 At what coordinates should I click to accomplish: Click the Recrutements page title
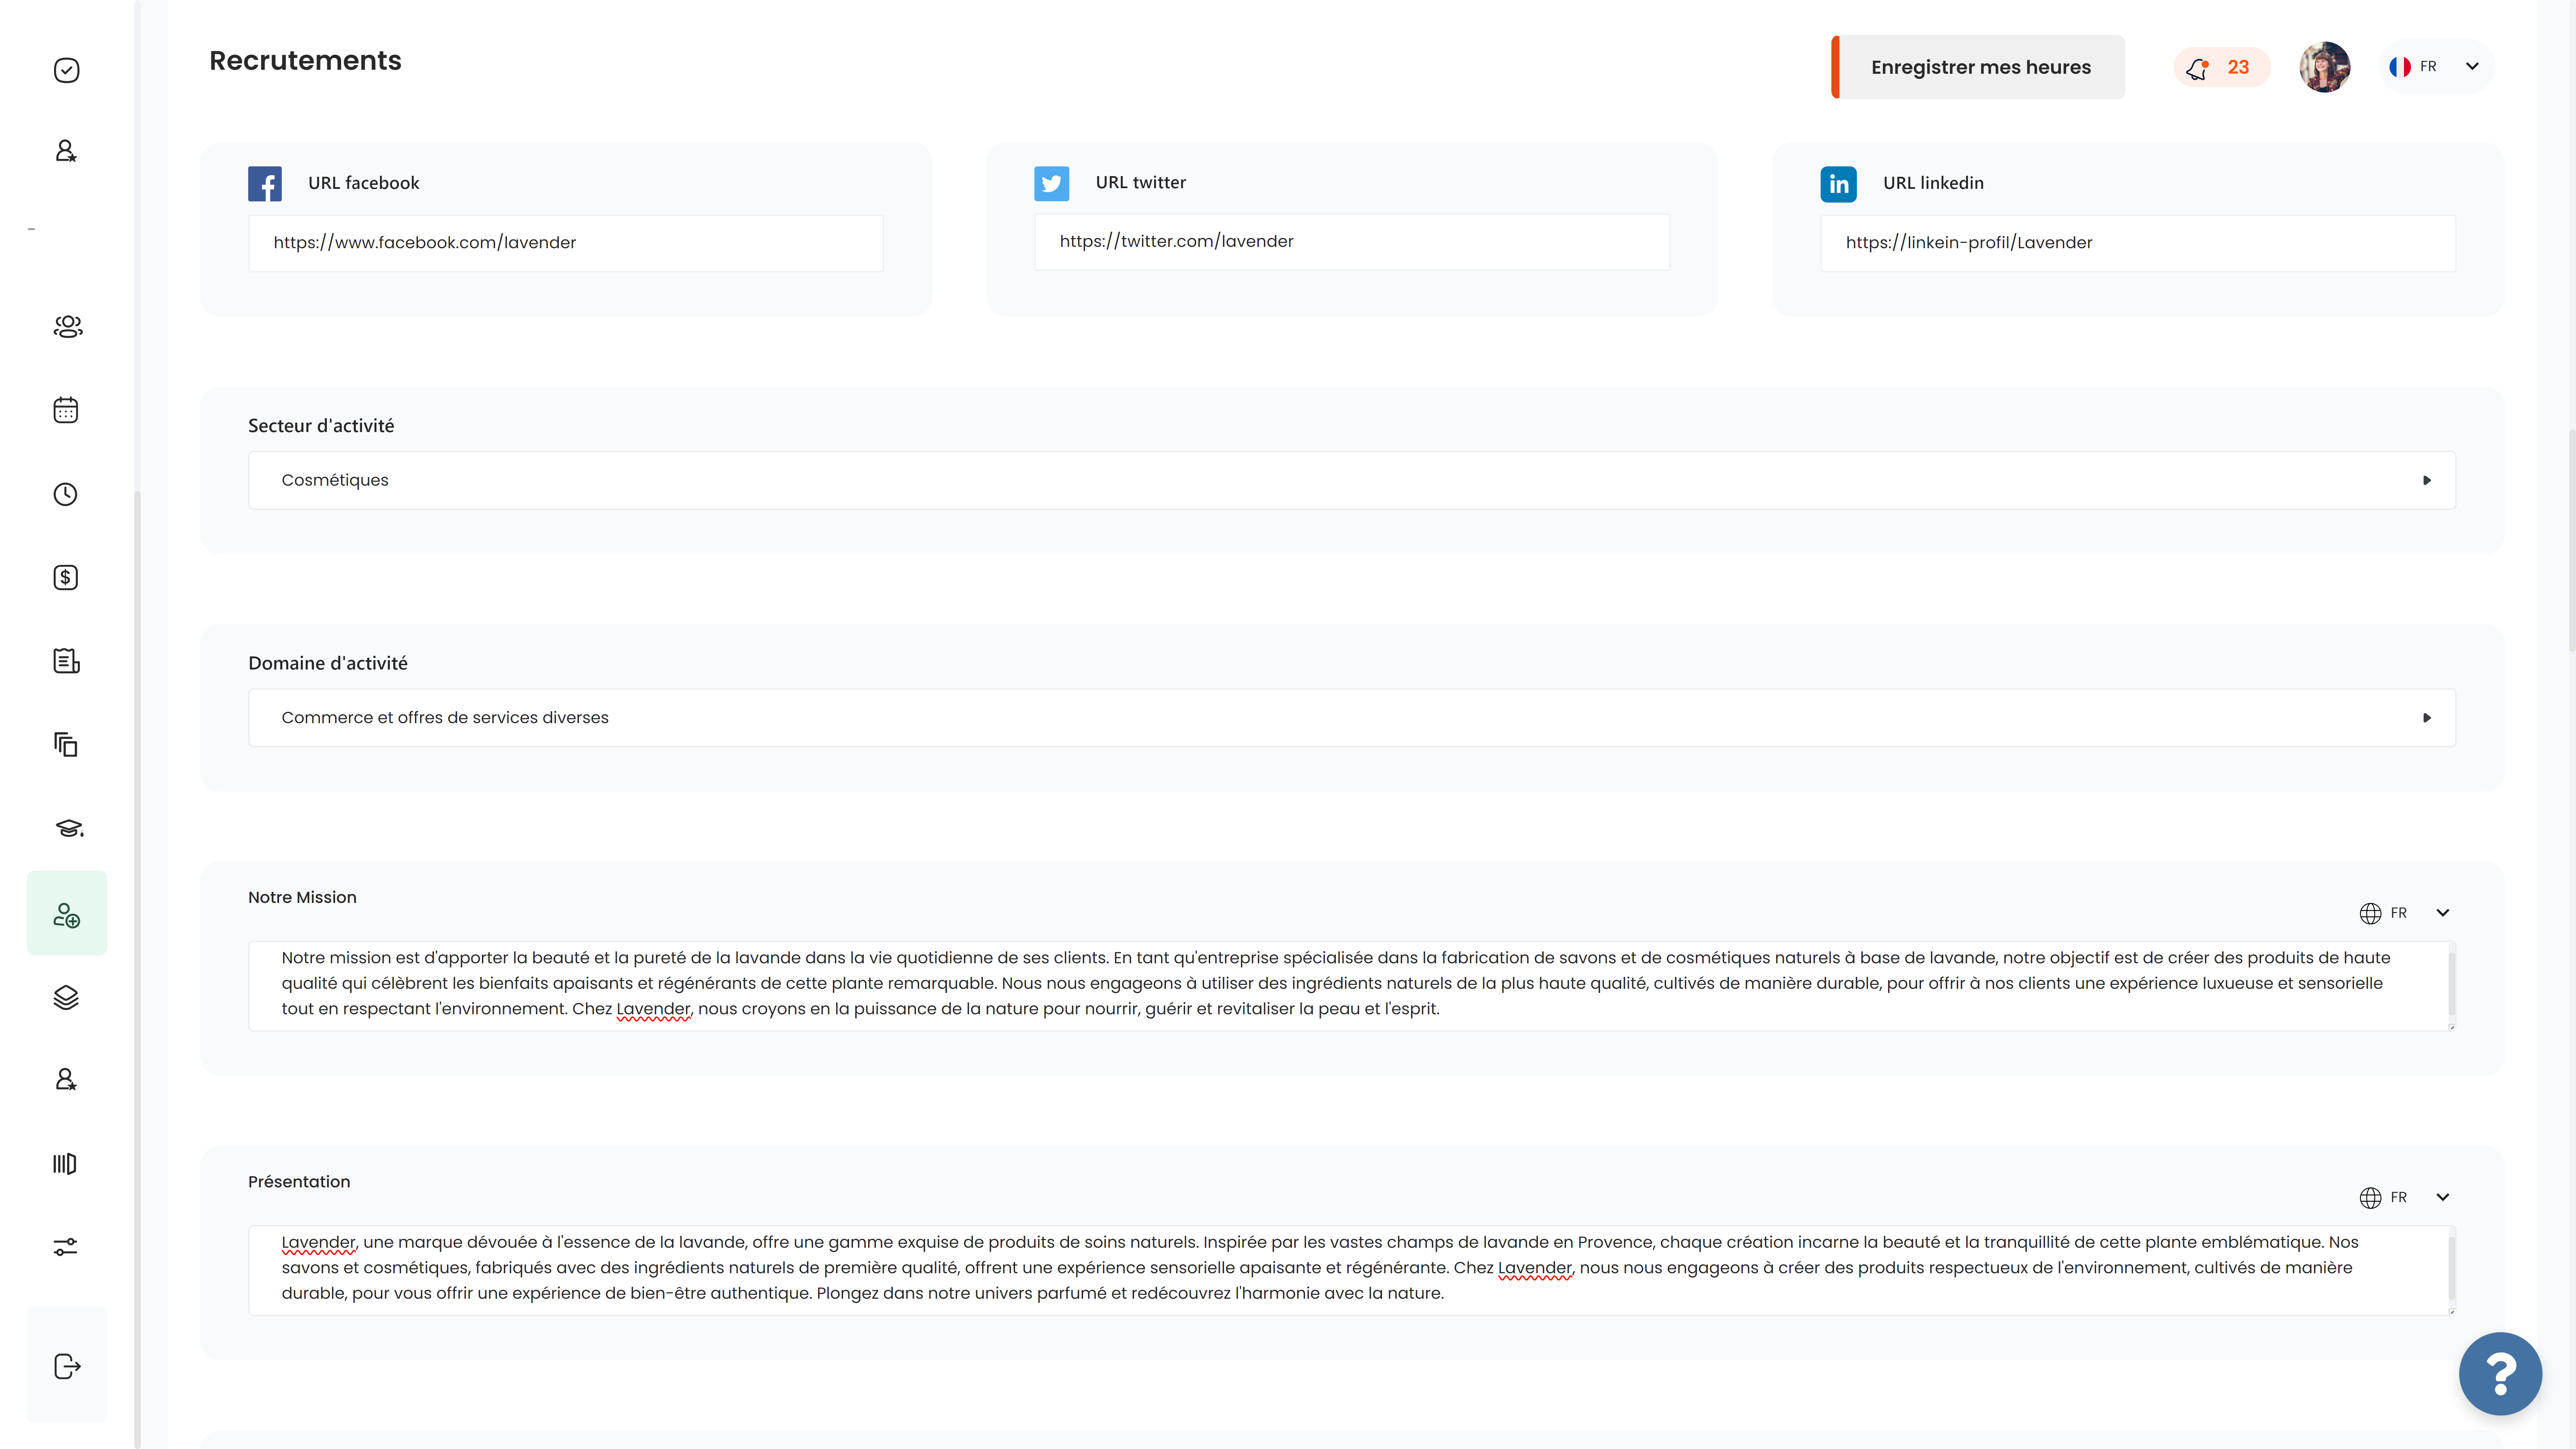click(x=305, y=61)
